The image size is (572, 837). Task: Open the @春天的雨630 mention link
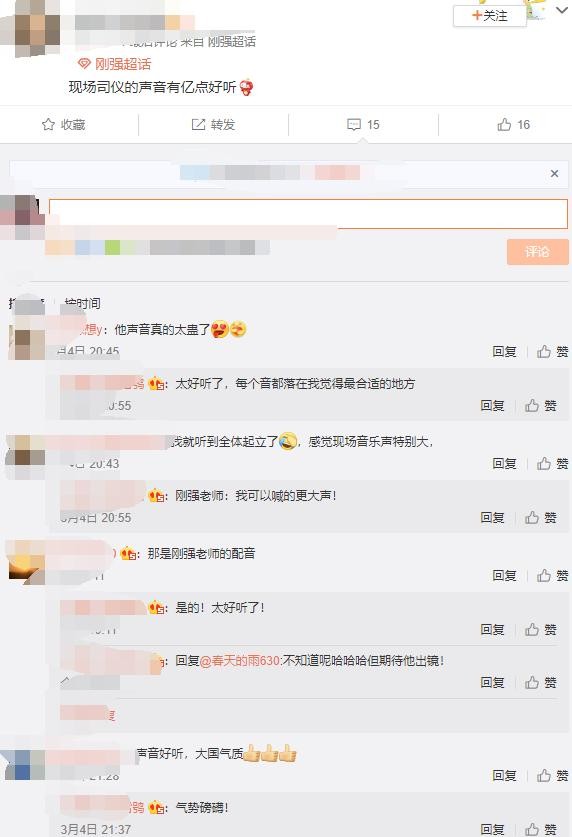(x=240, y=661)
